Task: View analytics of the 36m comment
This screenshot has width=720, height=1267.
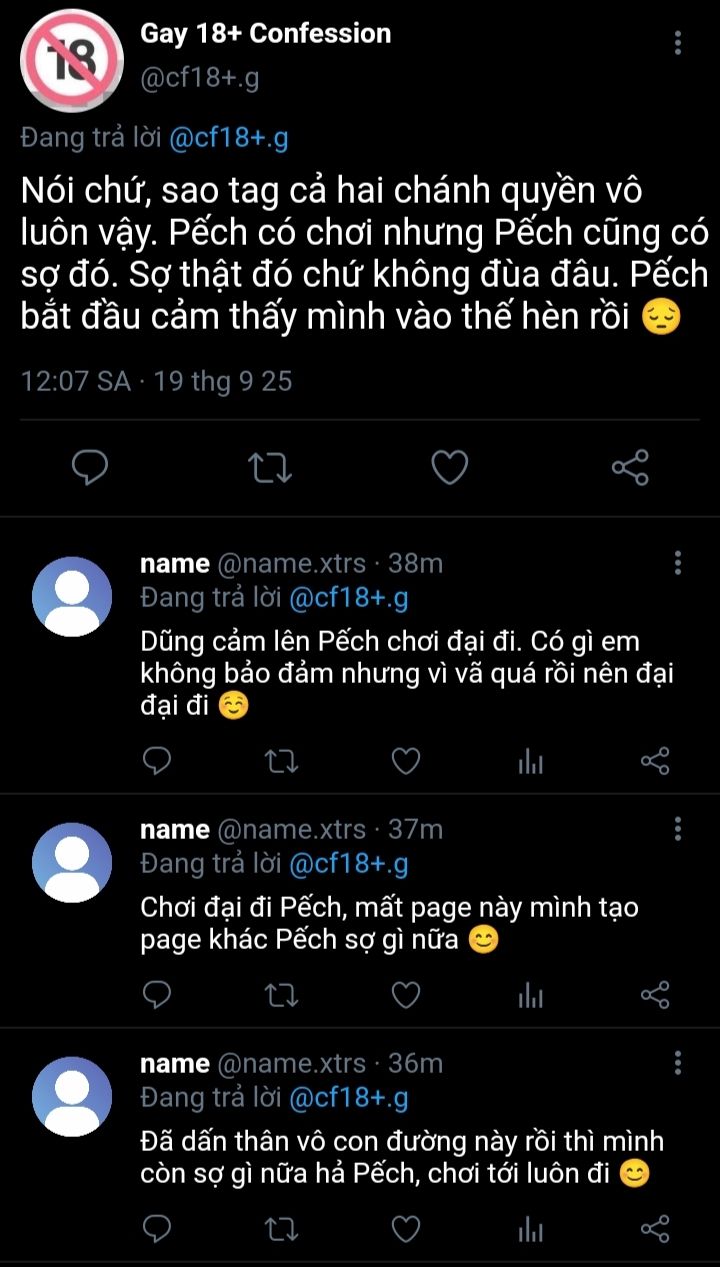Action: [530, 1229]
